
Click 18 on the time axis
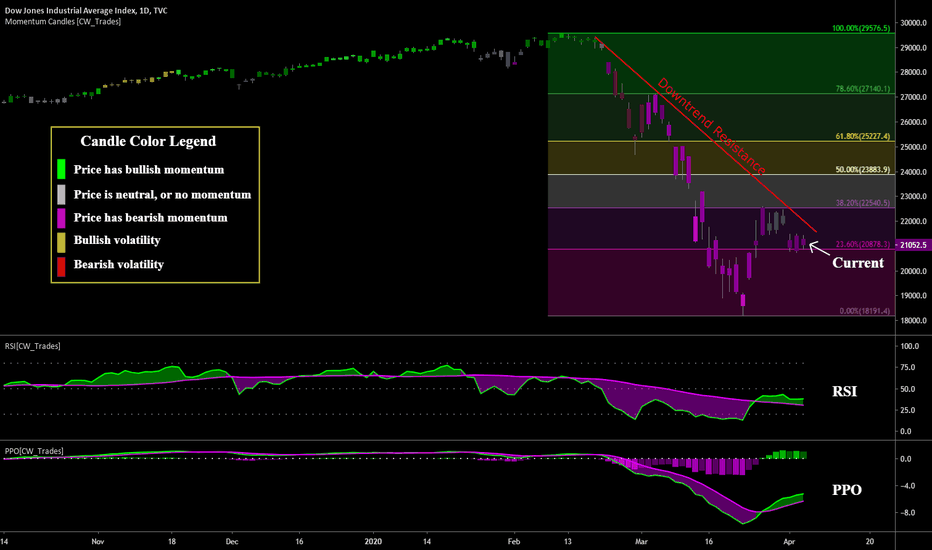[x=172, y=542]
